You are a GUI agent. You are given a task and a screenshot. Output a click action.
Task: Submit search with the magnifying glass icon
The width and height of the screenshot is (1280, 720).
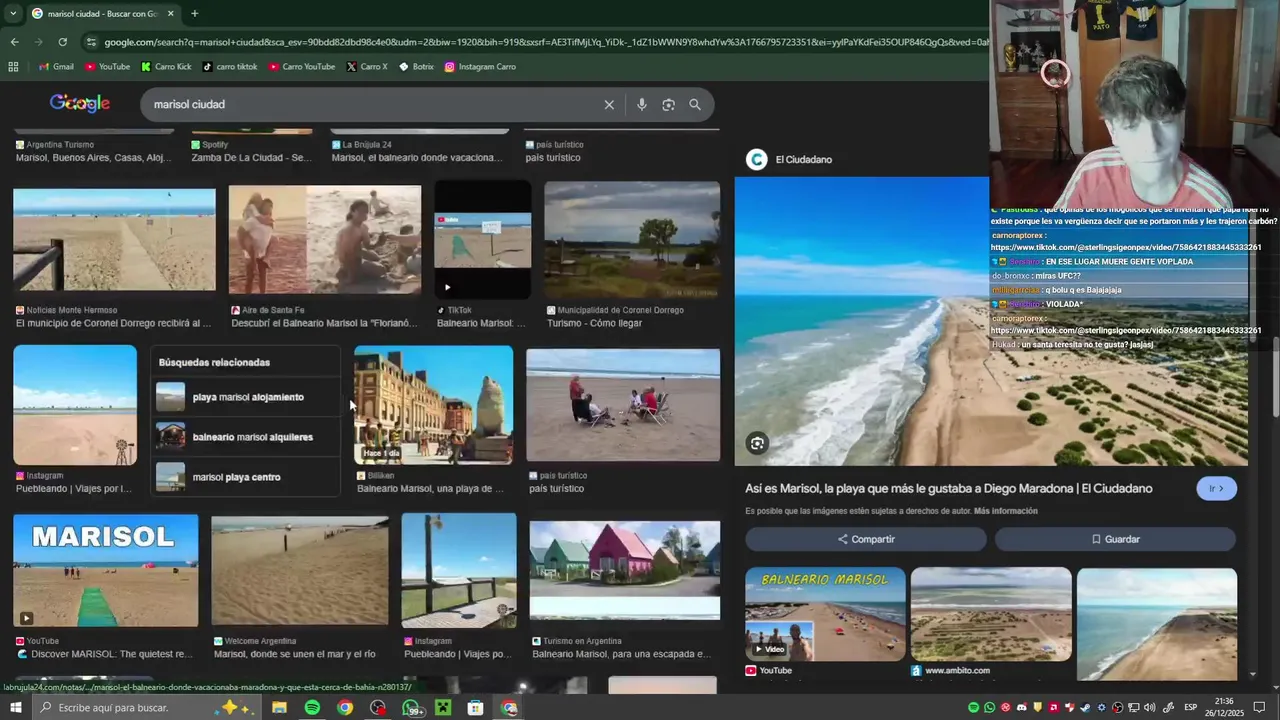pos(695,104)
